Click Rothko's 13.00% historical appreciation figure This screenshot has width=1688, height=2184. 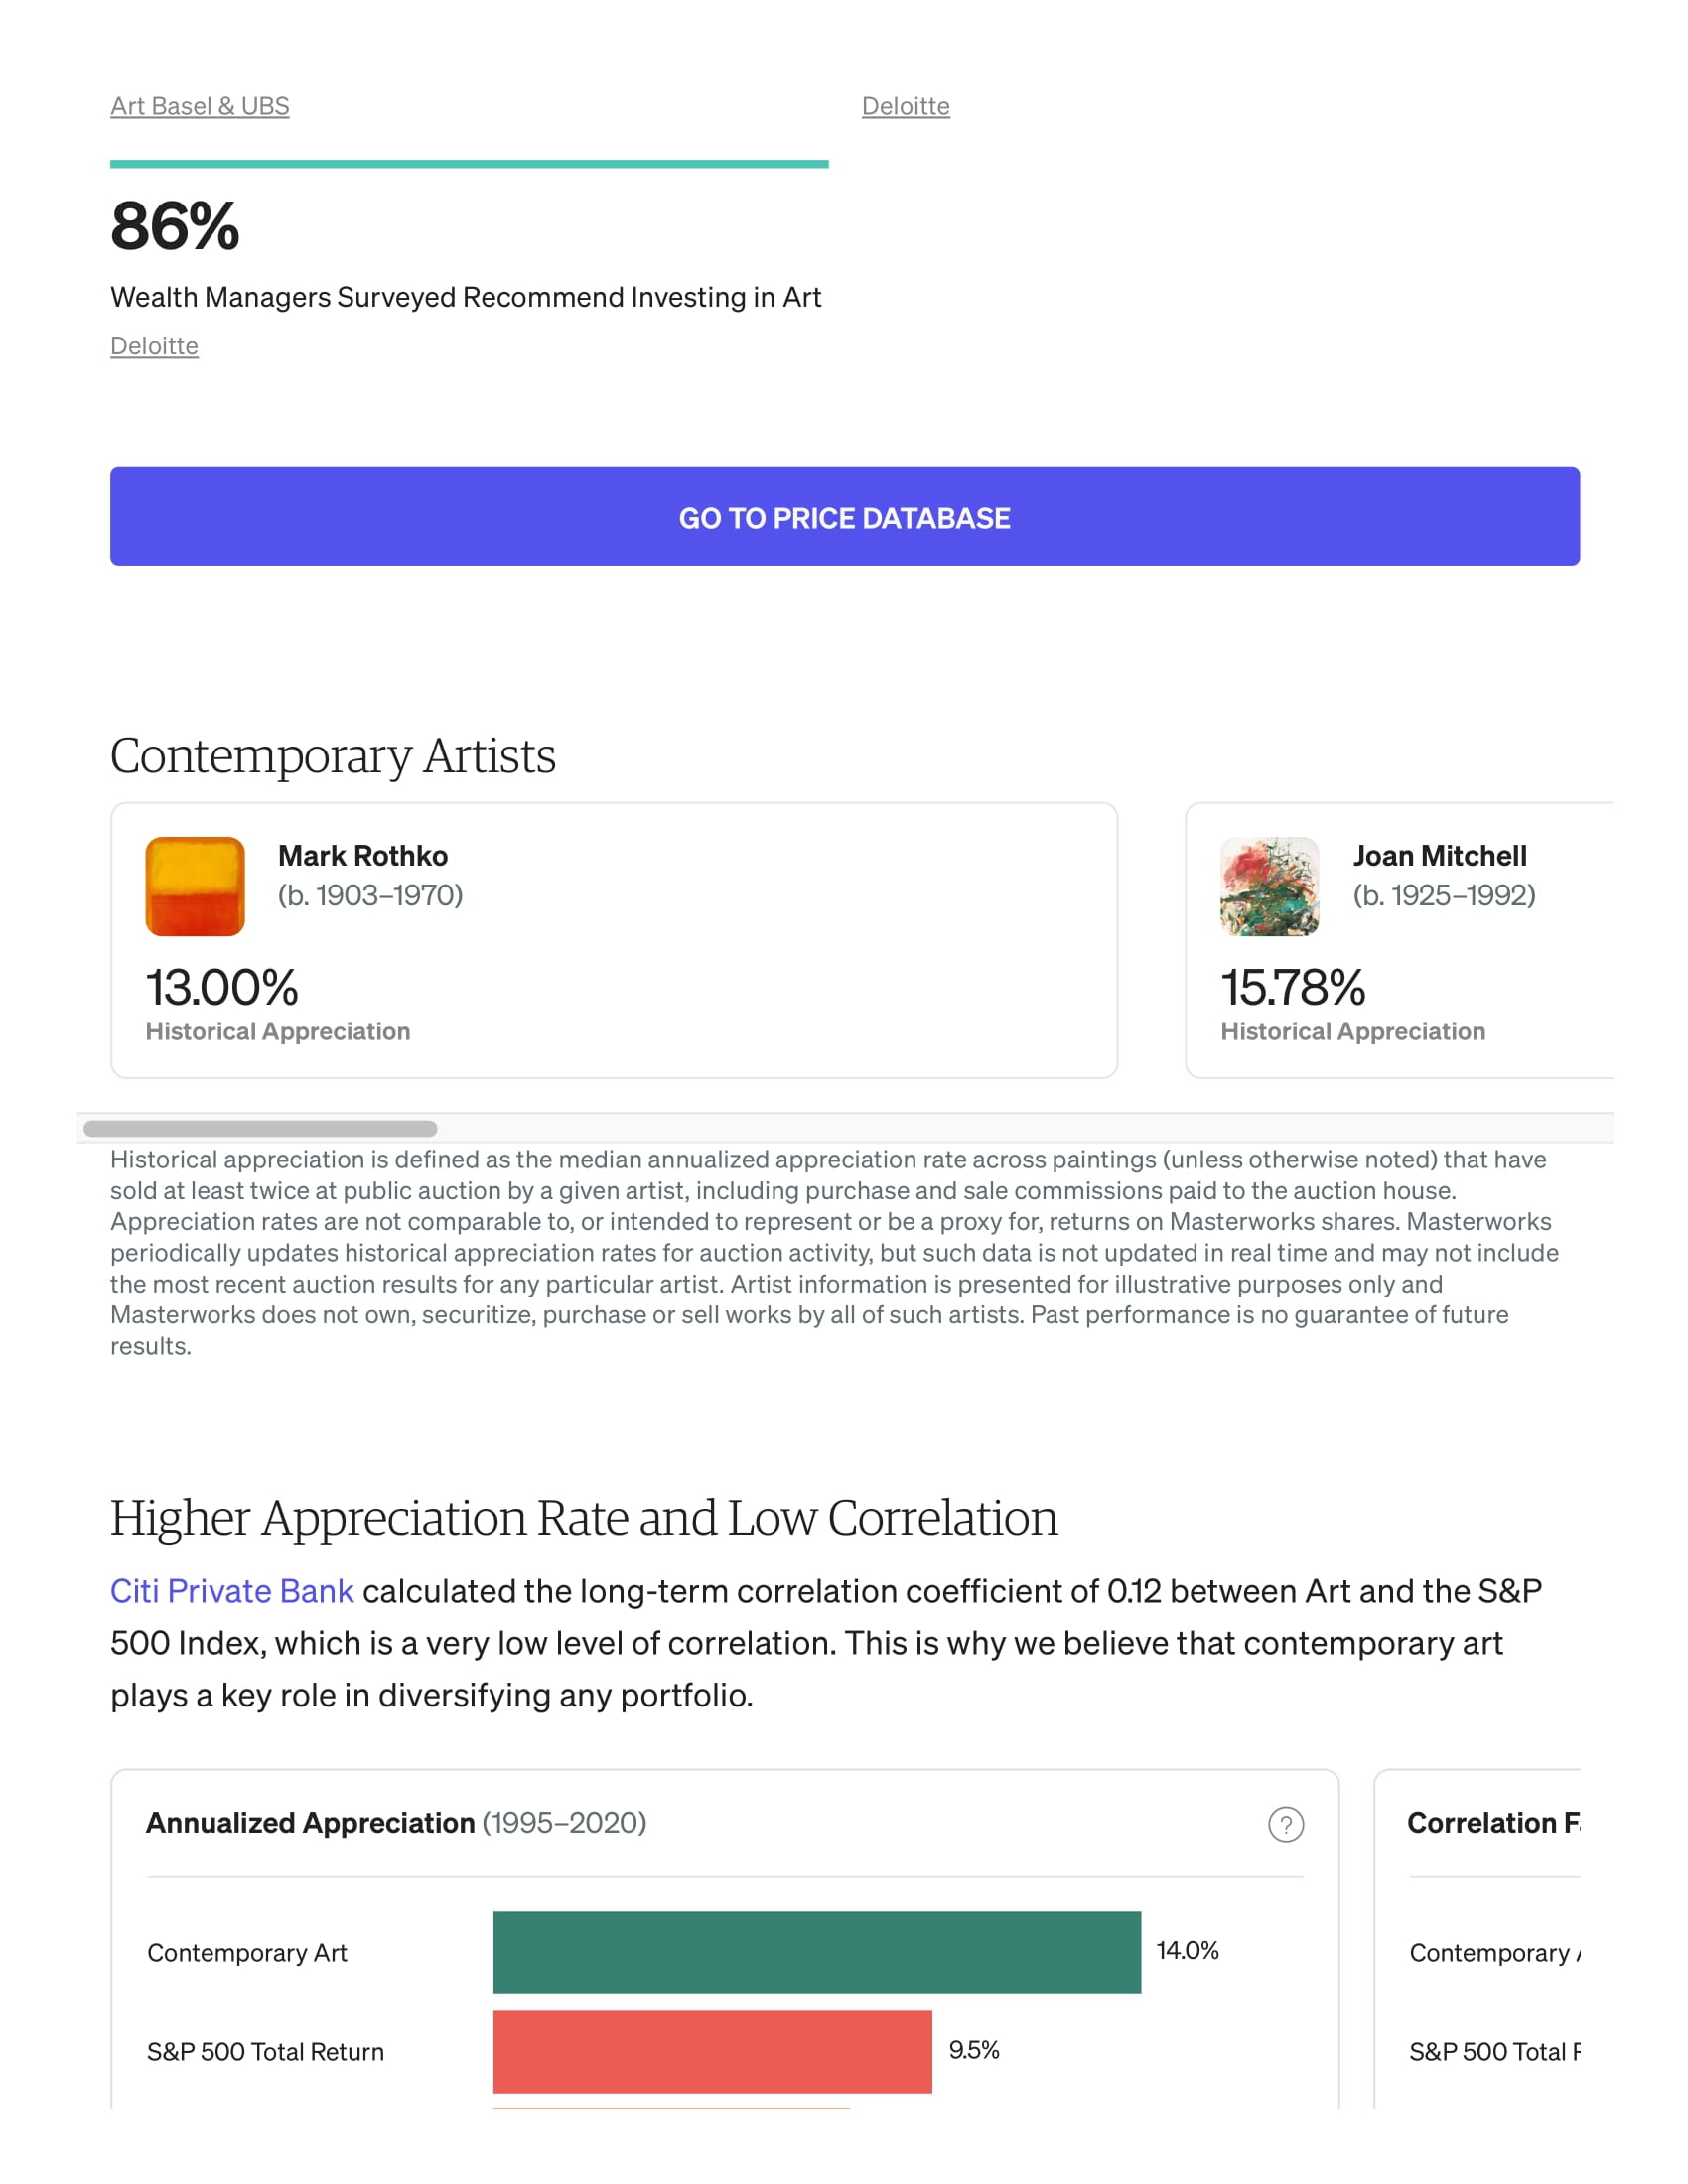pyautogui.click(x=222, y=987)
